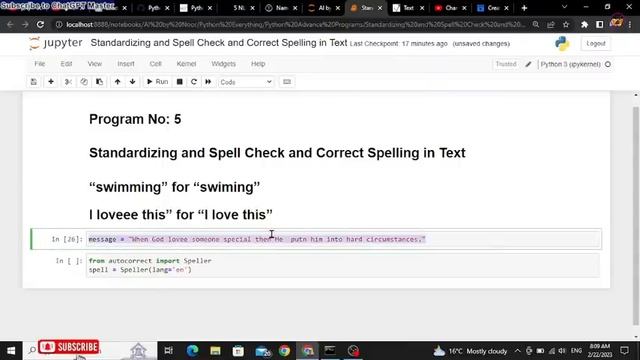Click the pencil edit mode icon
This screenshot has height=360, width=640.
click(529, 64)
